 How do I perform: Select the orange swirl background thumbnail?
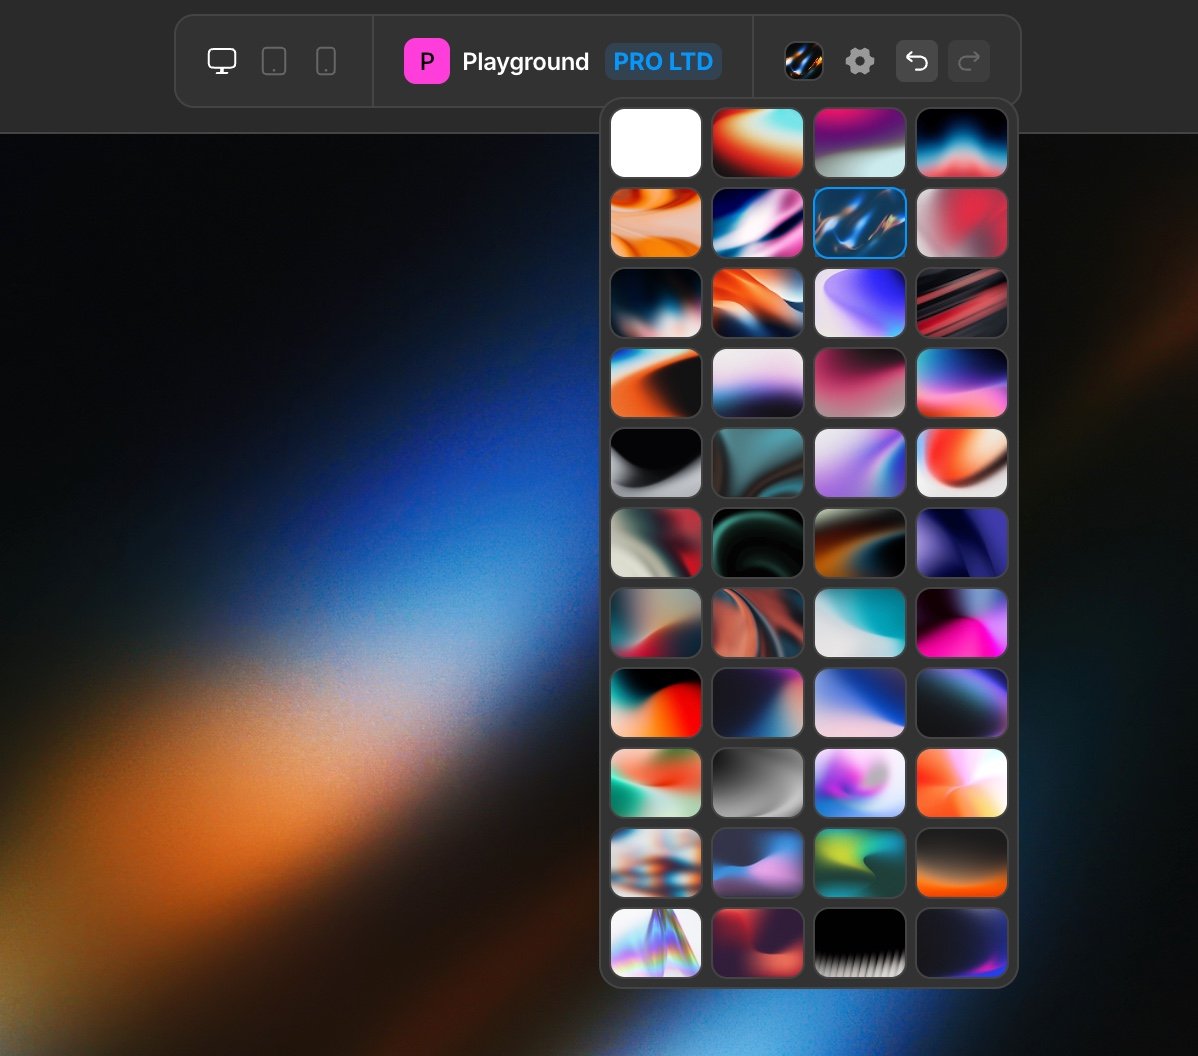point(656,223)
